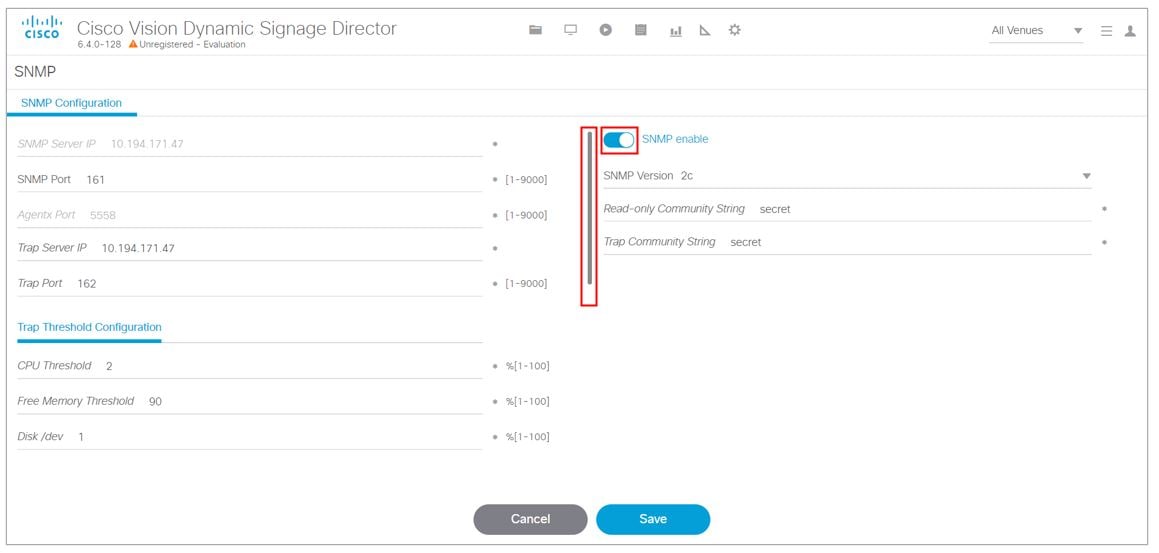
Task: Click the SNMP page heading
Action: [35, 72]
